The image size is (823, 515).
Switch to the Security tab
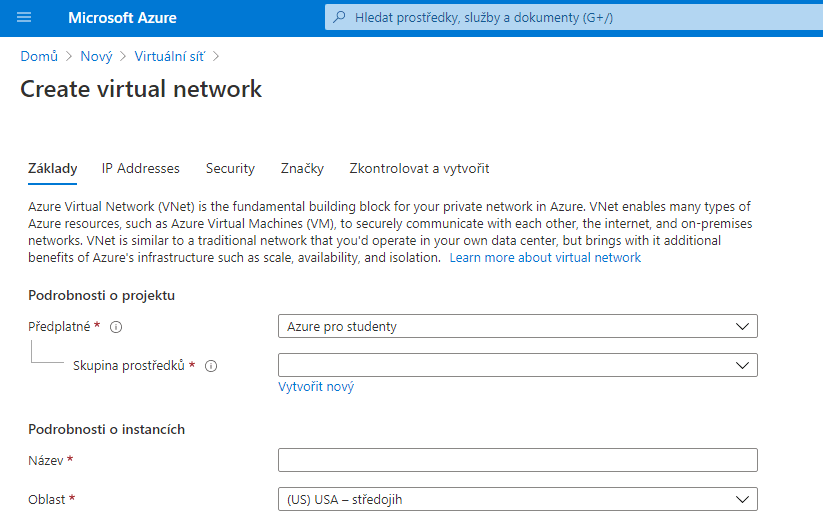230,169
